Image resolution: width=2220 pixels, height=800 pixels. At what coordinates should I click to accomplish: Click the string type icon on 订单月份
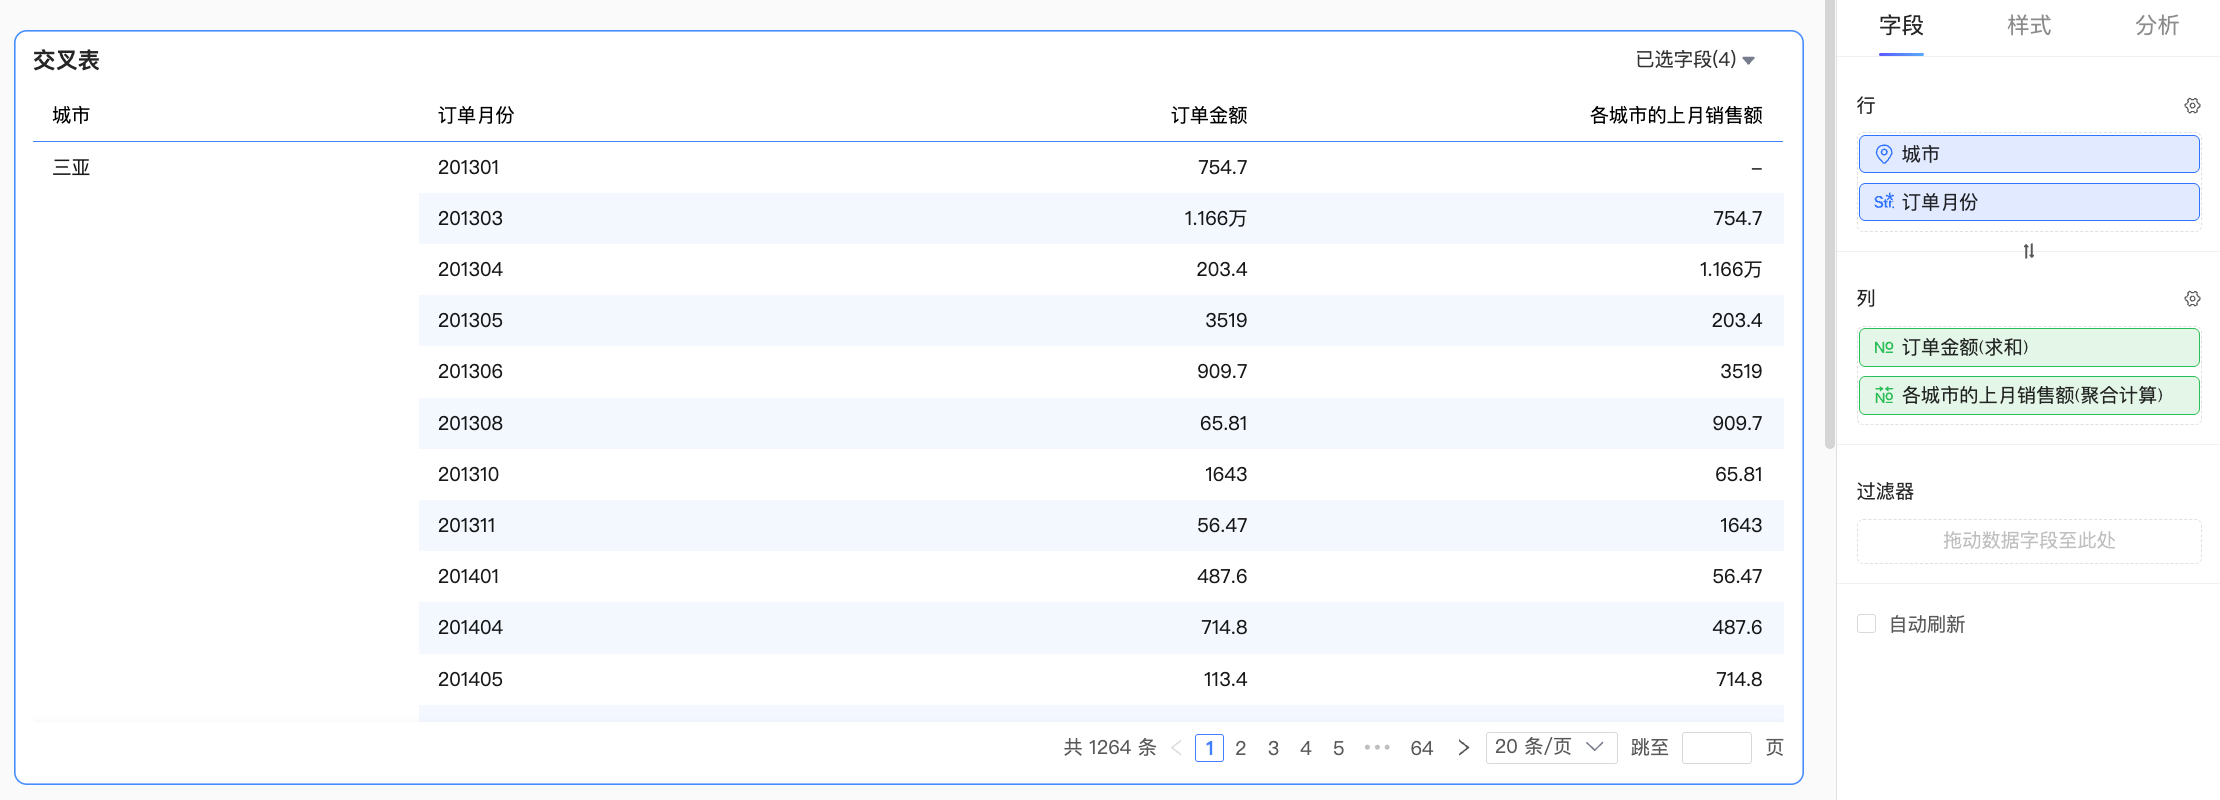[1884, 202]
